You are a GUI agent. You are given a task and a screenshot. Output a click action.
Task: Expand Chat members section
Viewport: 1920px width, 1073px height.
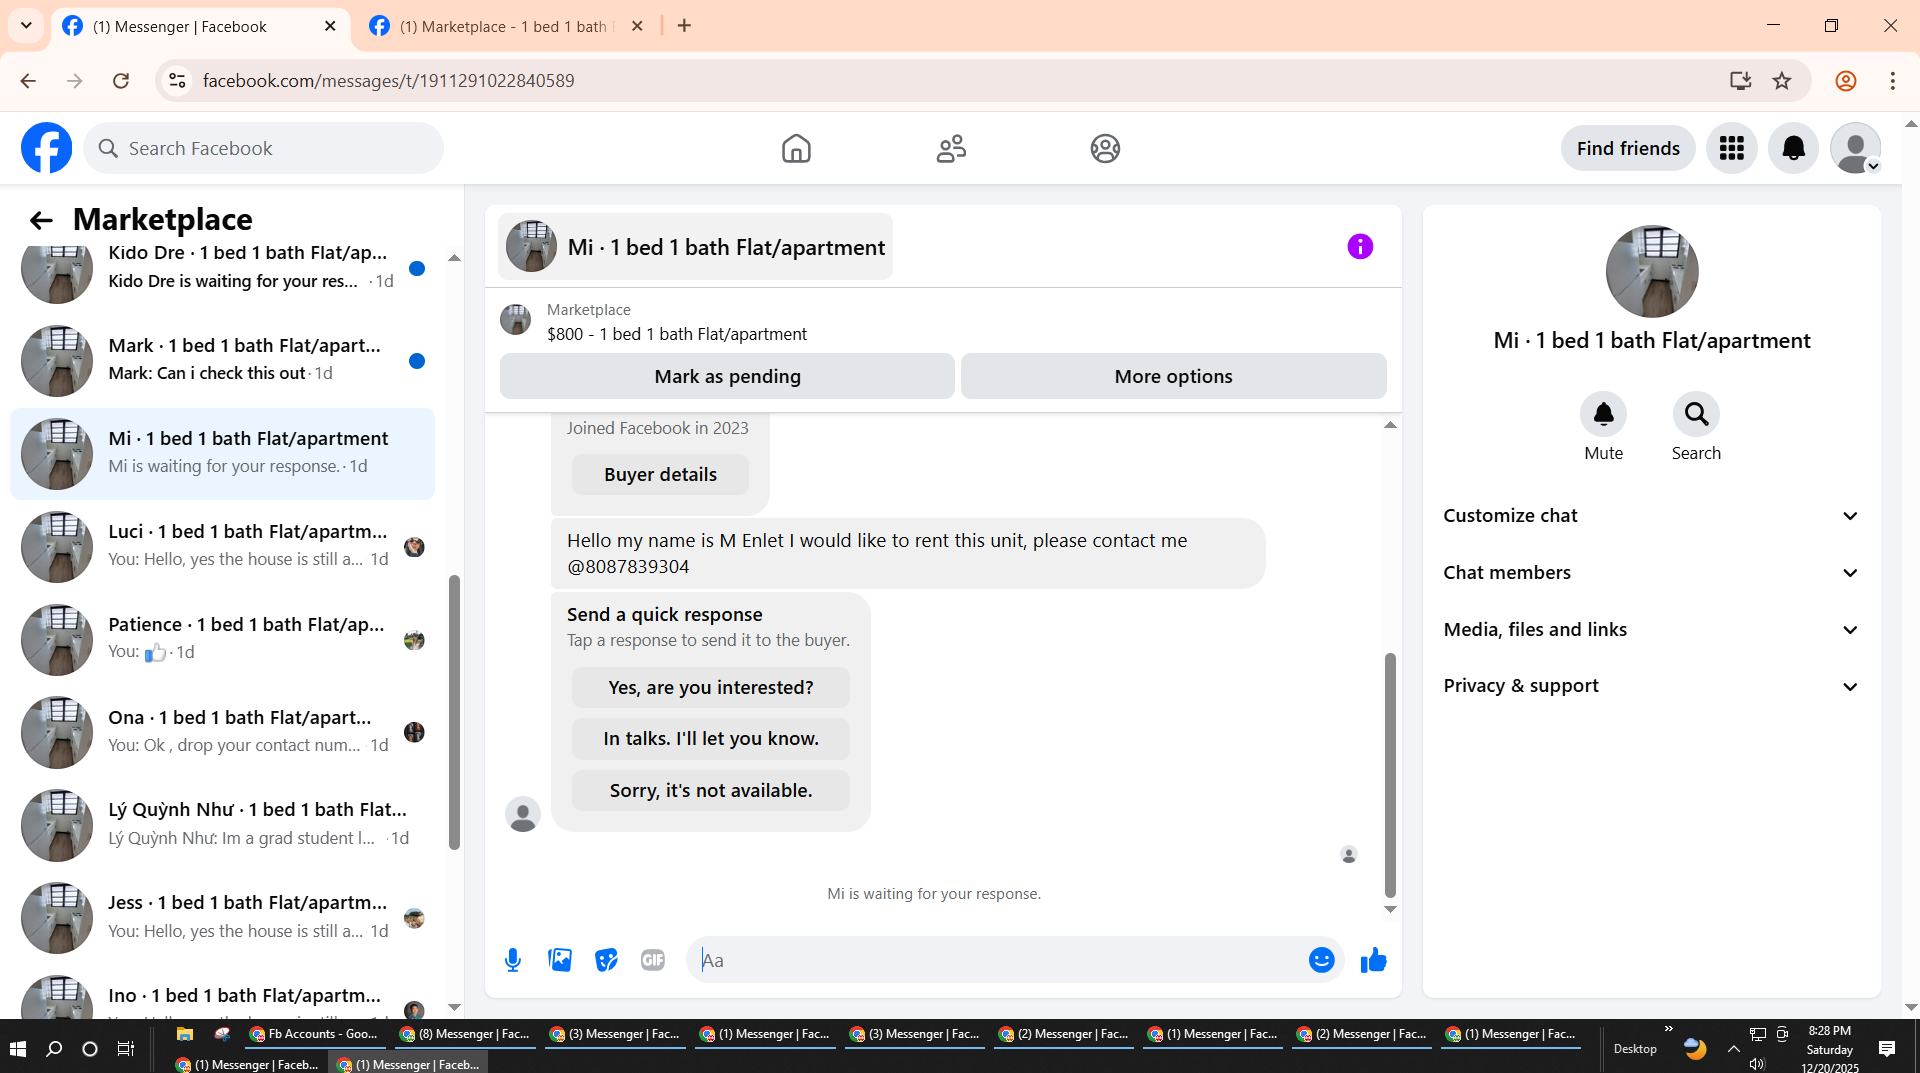(x=1651, y=573)
